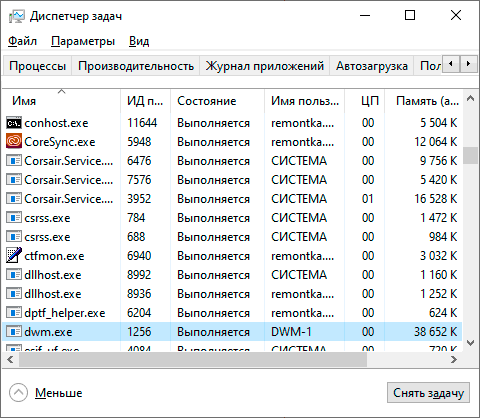Click the ctfmon.exe pen icon
The height and width of the screenshot is (418, 480).
click(x=14, y=255)
